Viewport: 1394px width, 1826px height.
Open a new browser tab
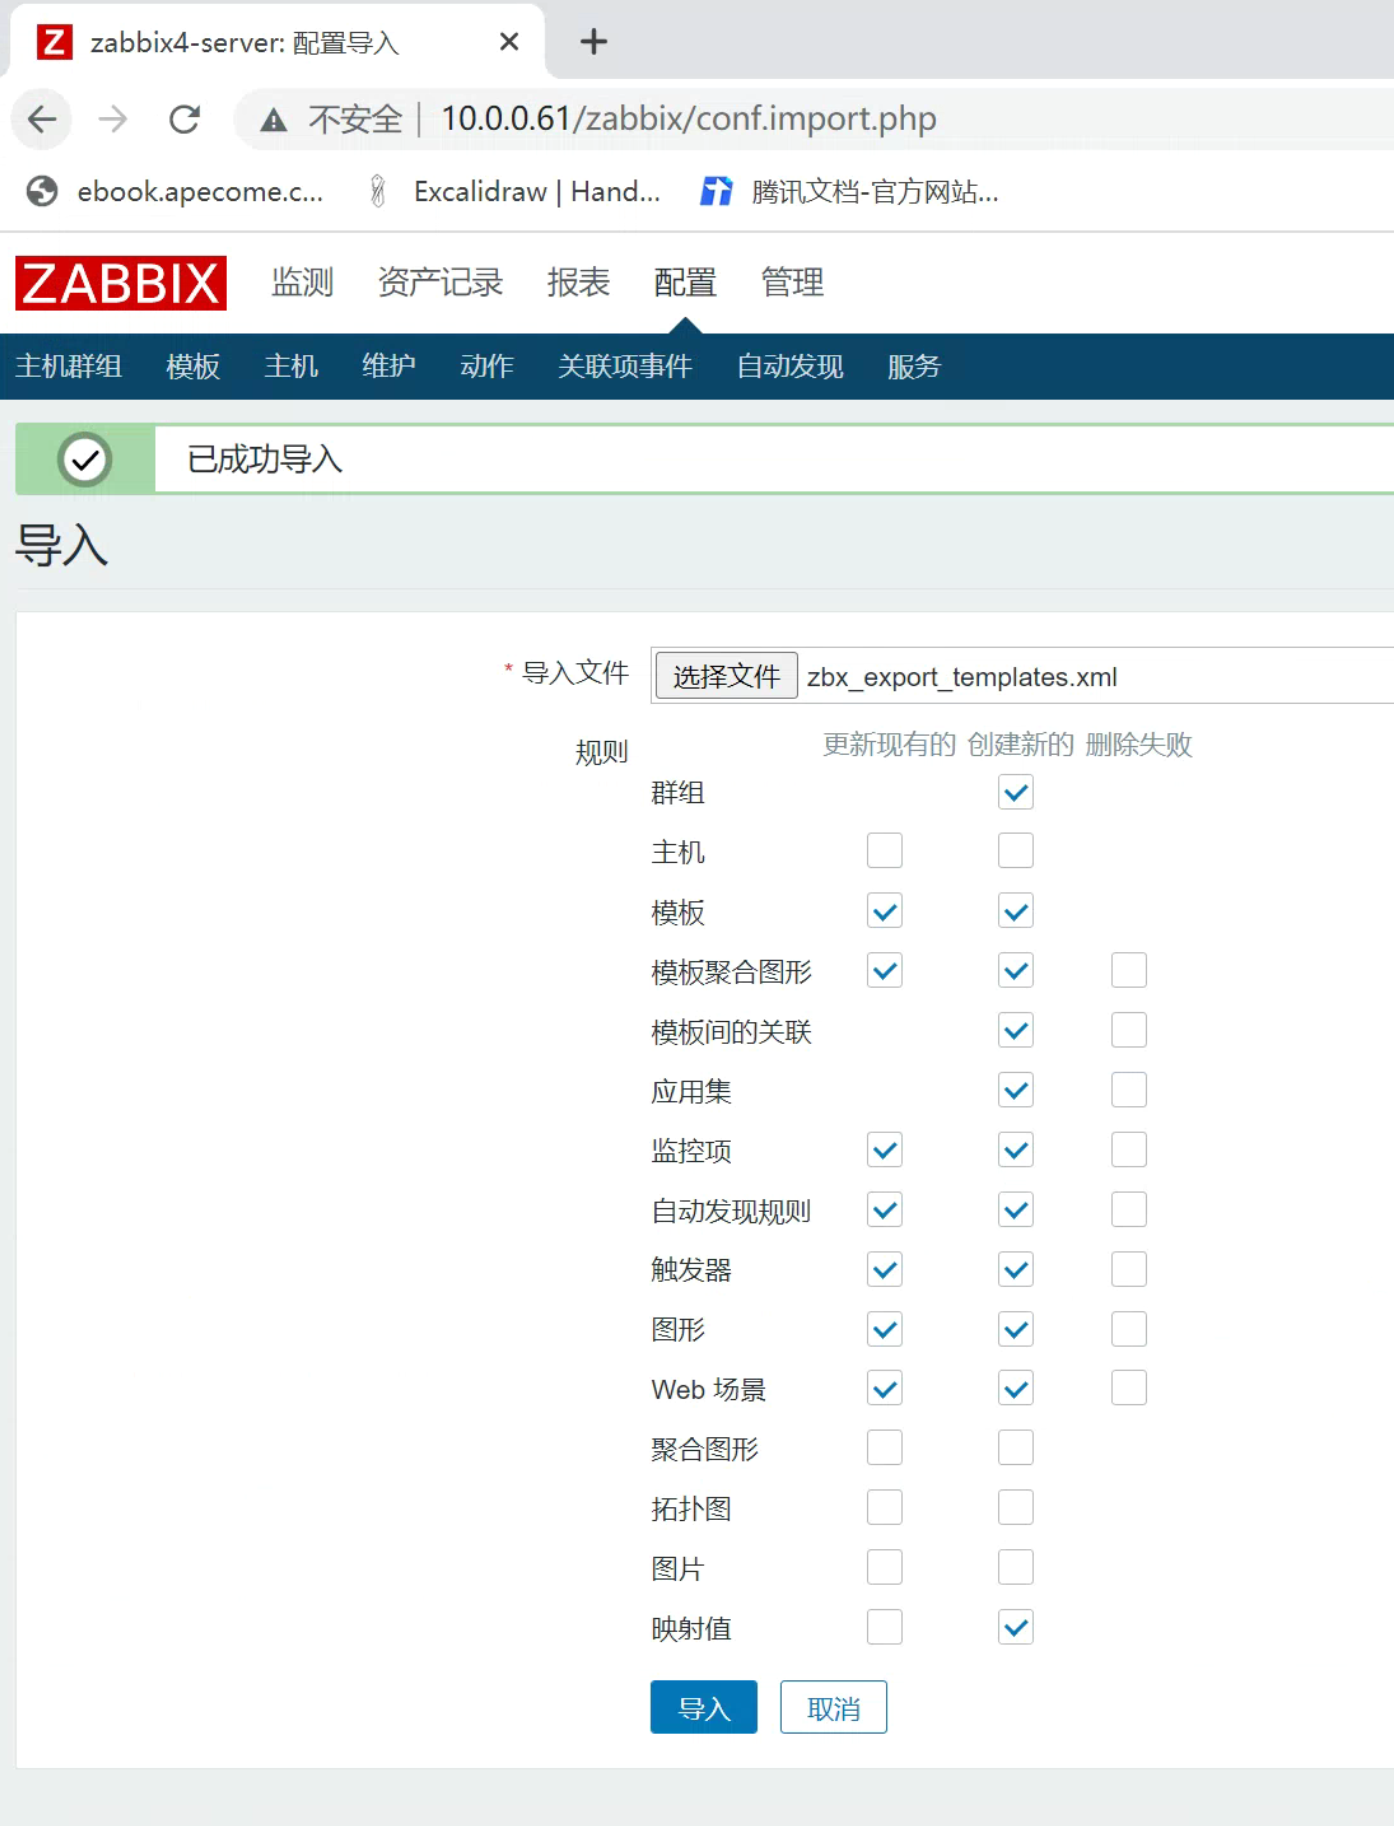[x=593, y=42]
